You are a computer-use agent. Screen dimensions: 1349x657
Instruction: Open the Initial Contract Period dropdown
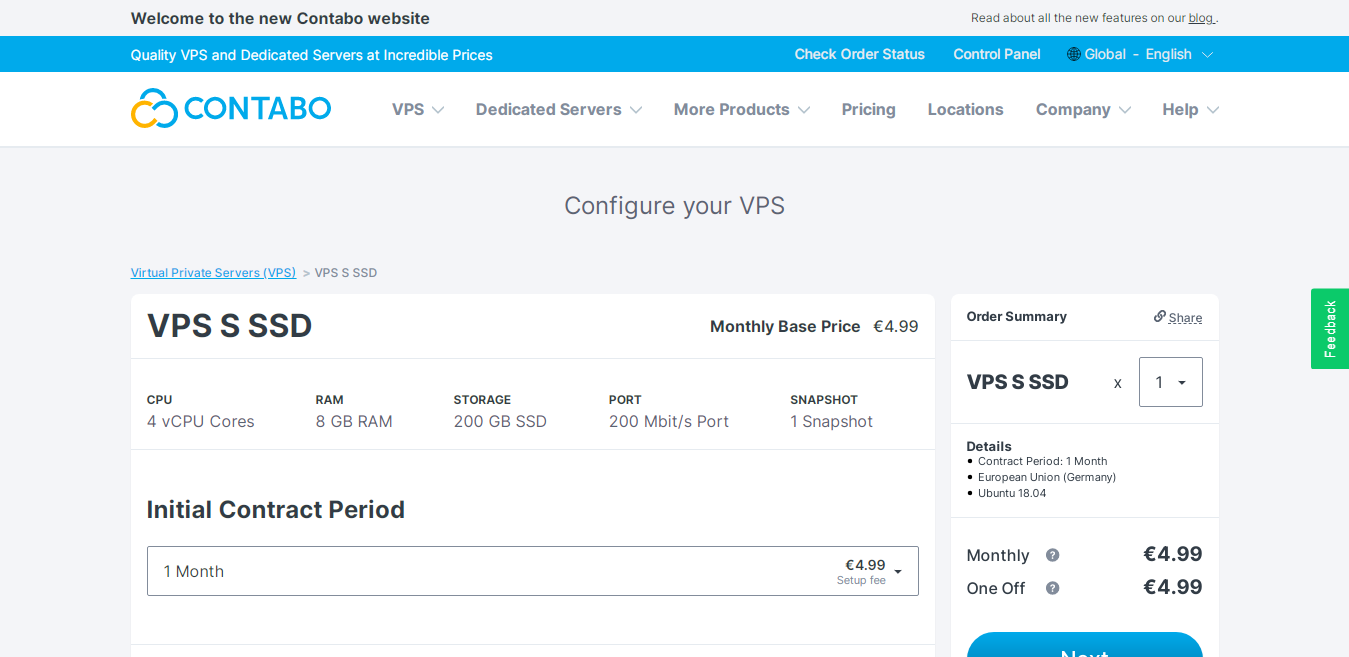(533, 571)
